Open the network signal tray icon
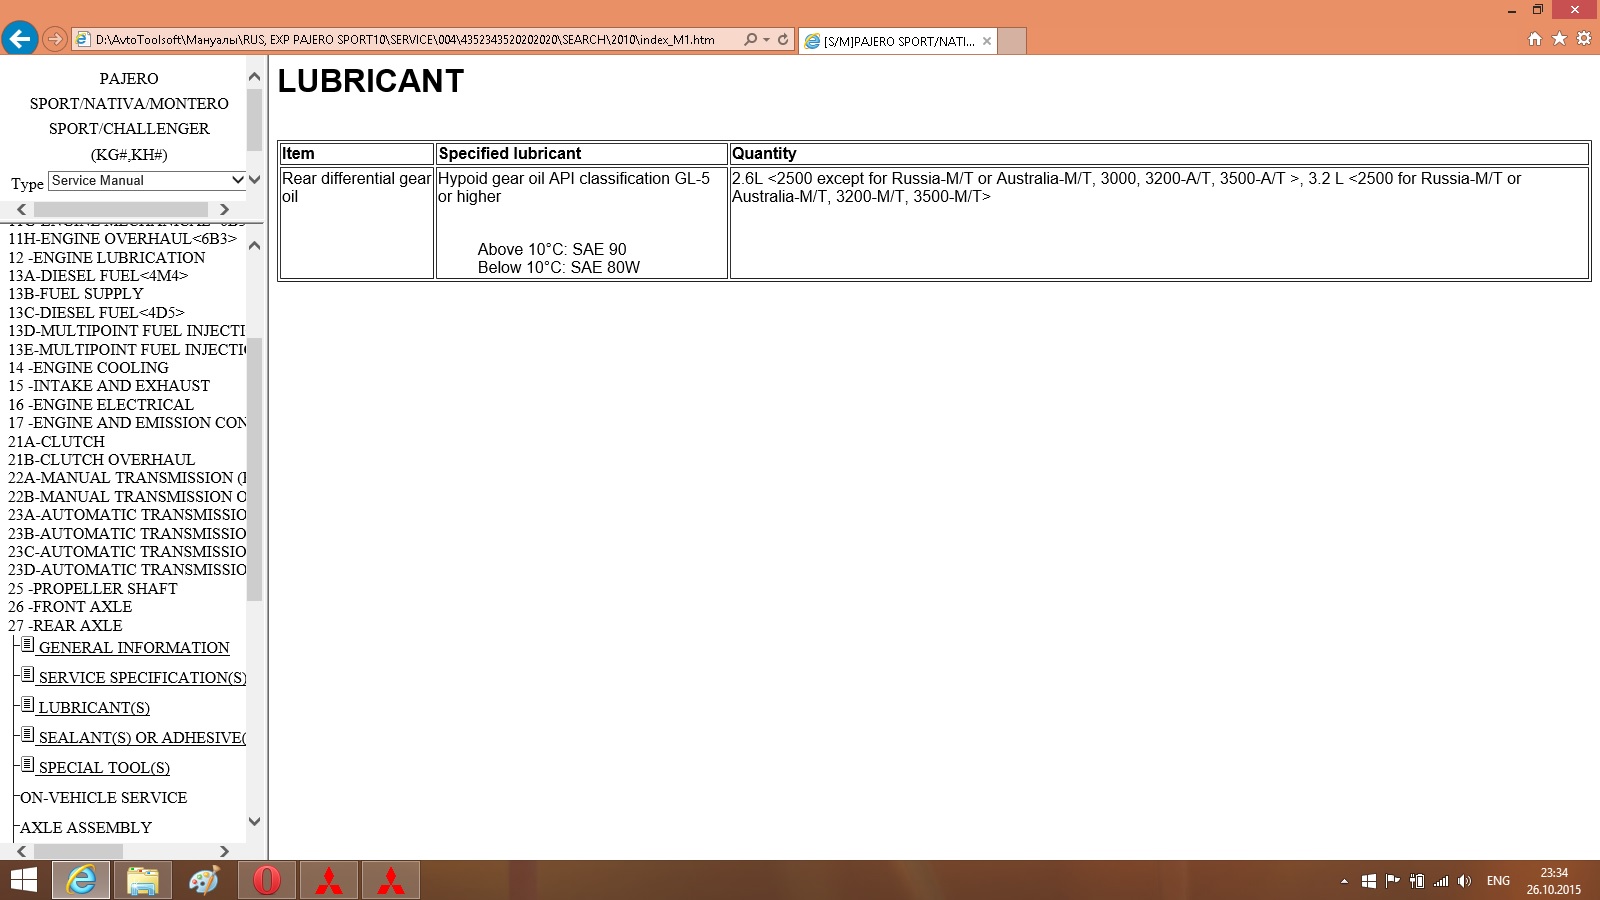1600x900 pixels. [x=1441, y=881]
